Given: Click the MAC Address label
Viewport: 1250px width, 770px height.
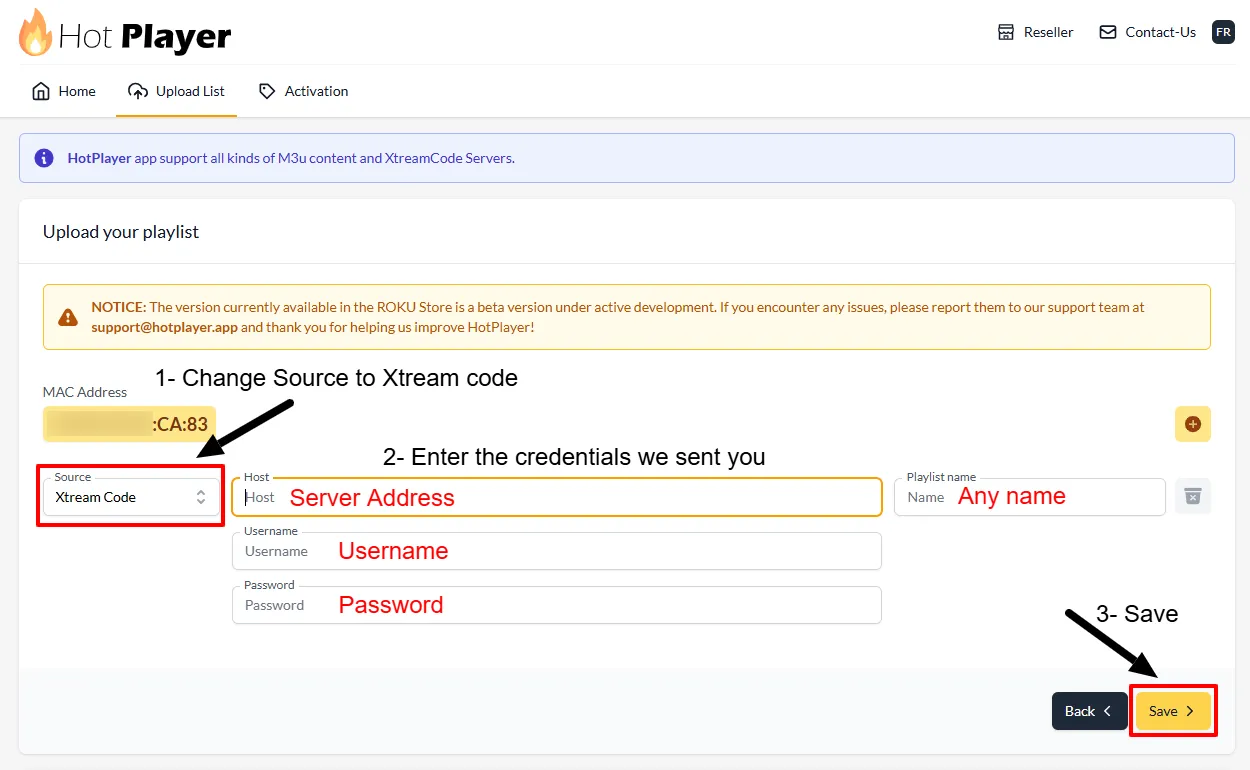Looking at the screenshot, I should (x=85, y=392).
